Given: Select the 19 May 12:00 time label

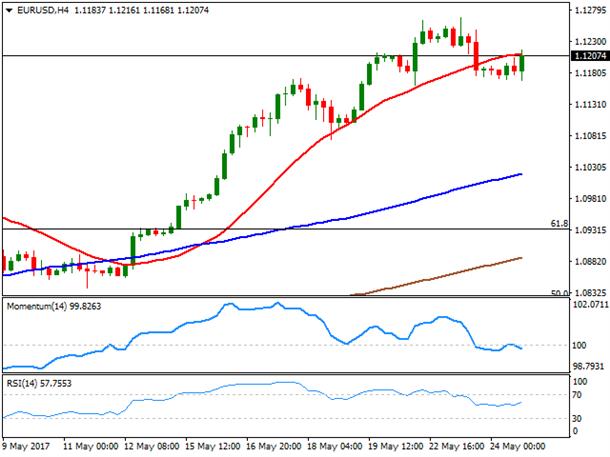Looking at the screenshot, I should coord(396,446).
